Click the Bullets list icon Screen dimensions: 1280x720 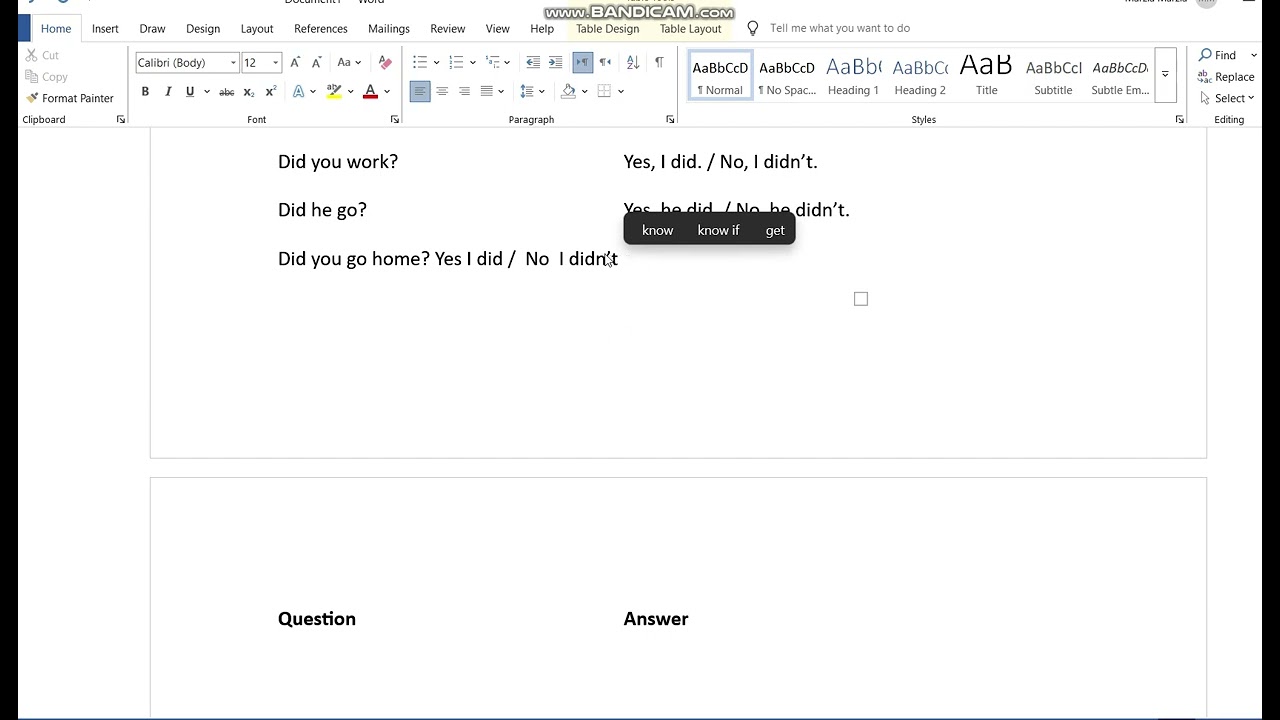(420, 62)
